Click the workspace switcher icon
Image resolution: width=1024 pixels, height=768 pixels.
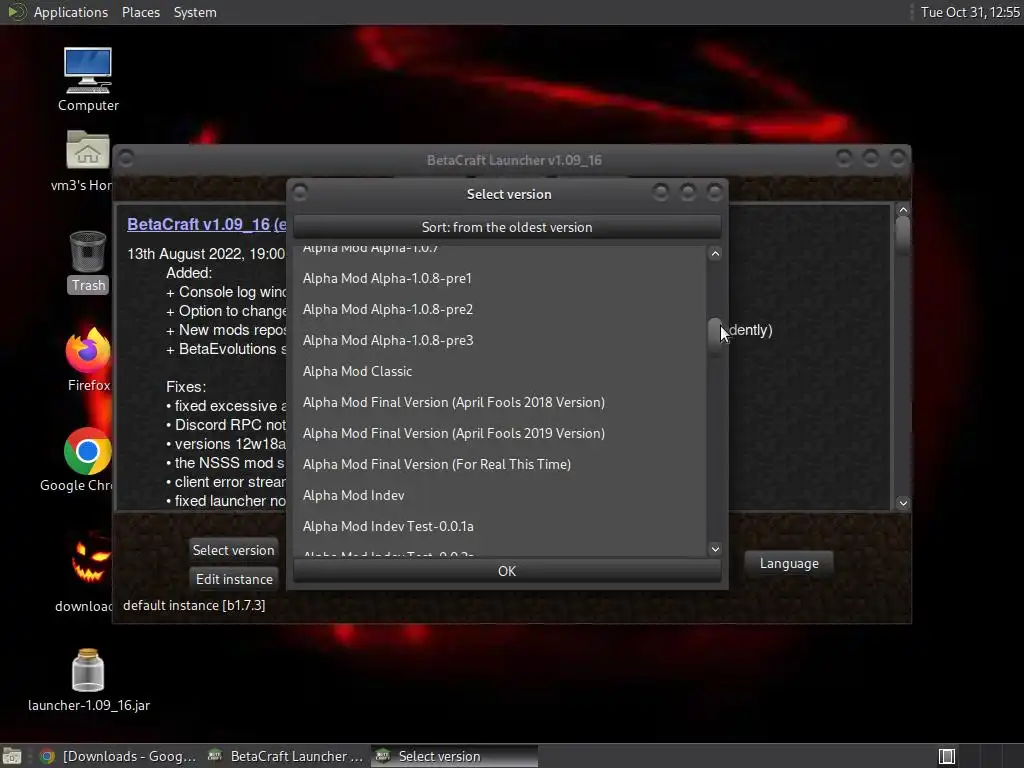(946, 756)
